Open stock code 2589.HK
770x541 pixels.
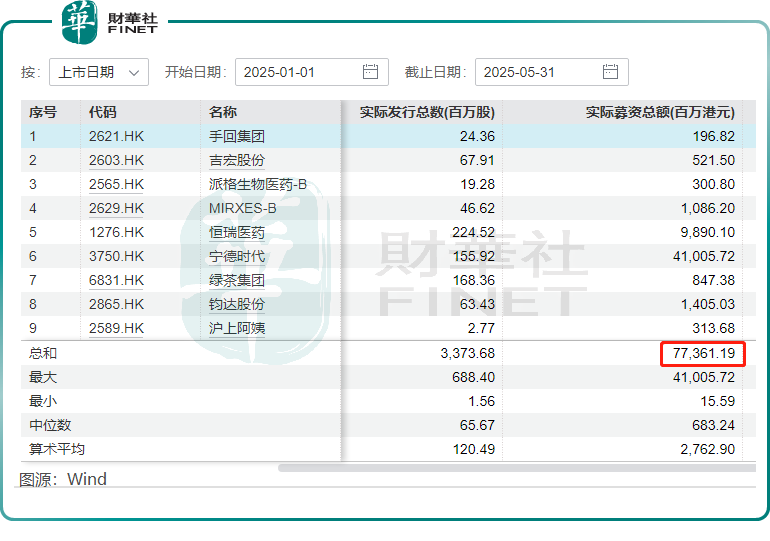coord(116,328)
